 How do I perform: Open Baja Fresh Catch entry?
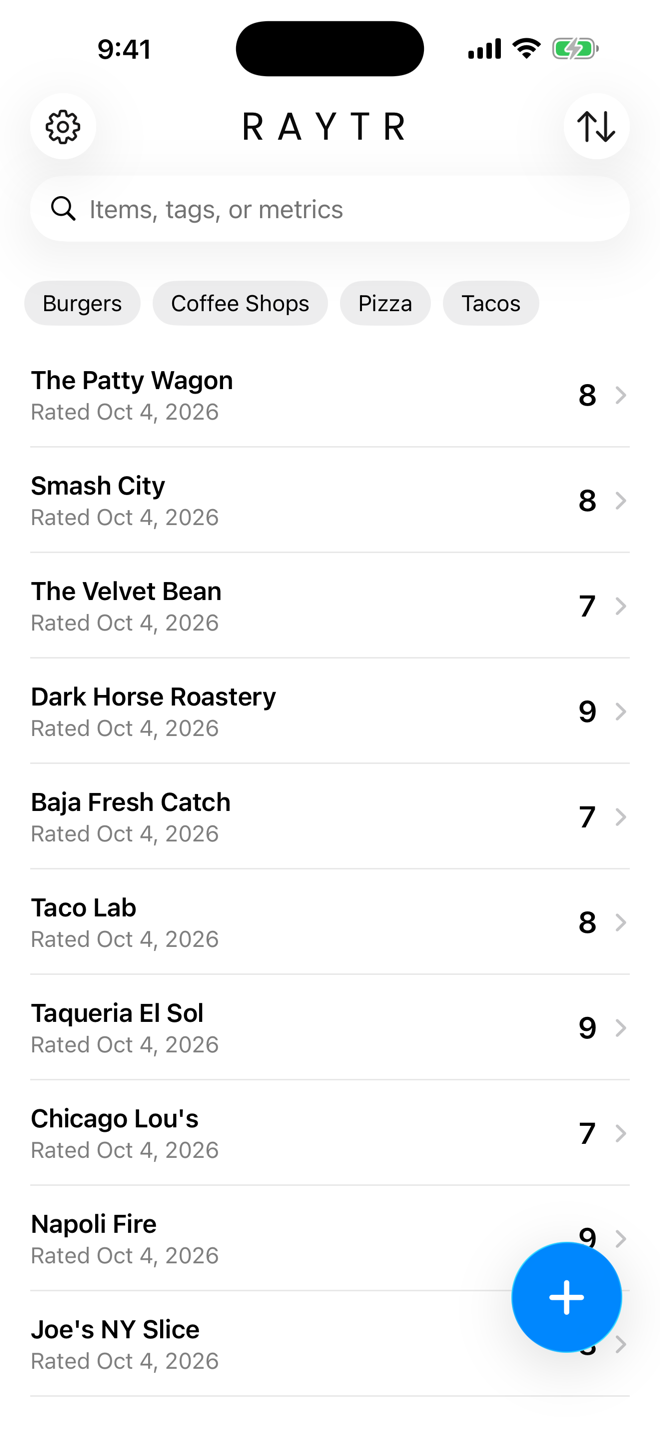330,816
